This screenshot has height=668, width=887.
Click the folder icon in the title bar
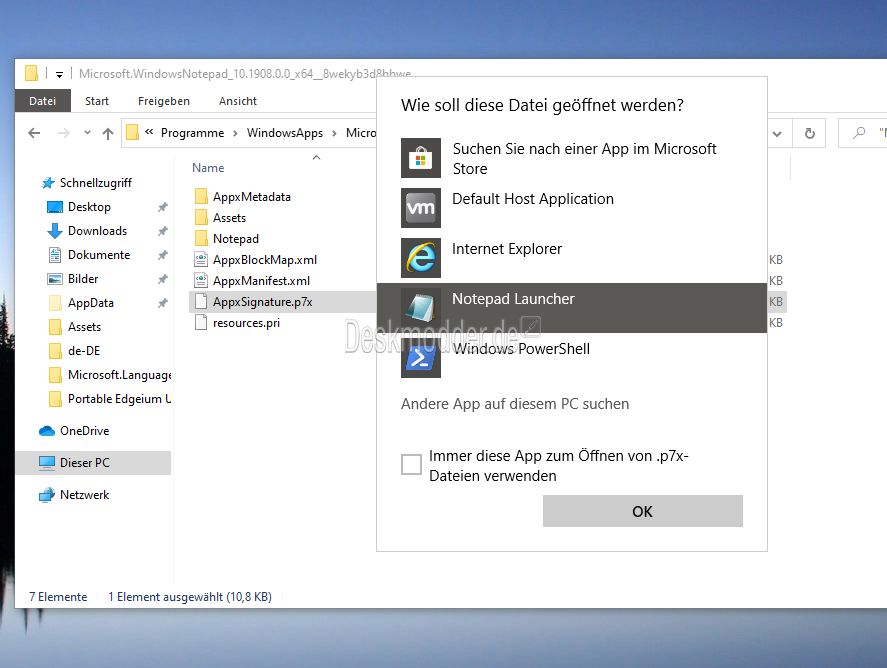(32, 74)
